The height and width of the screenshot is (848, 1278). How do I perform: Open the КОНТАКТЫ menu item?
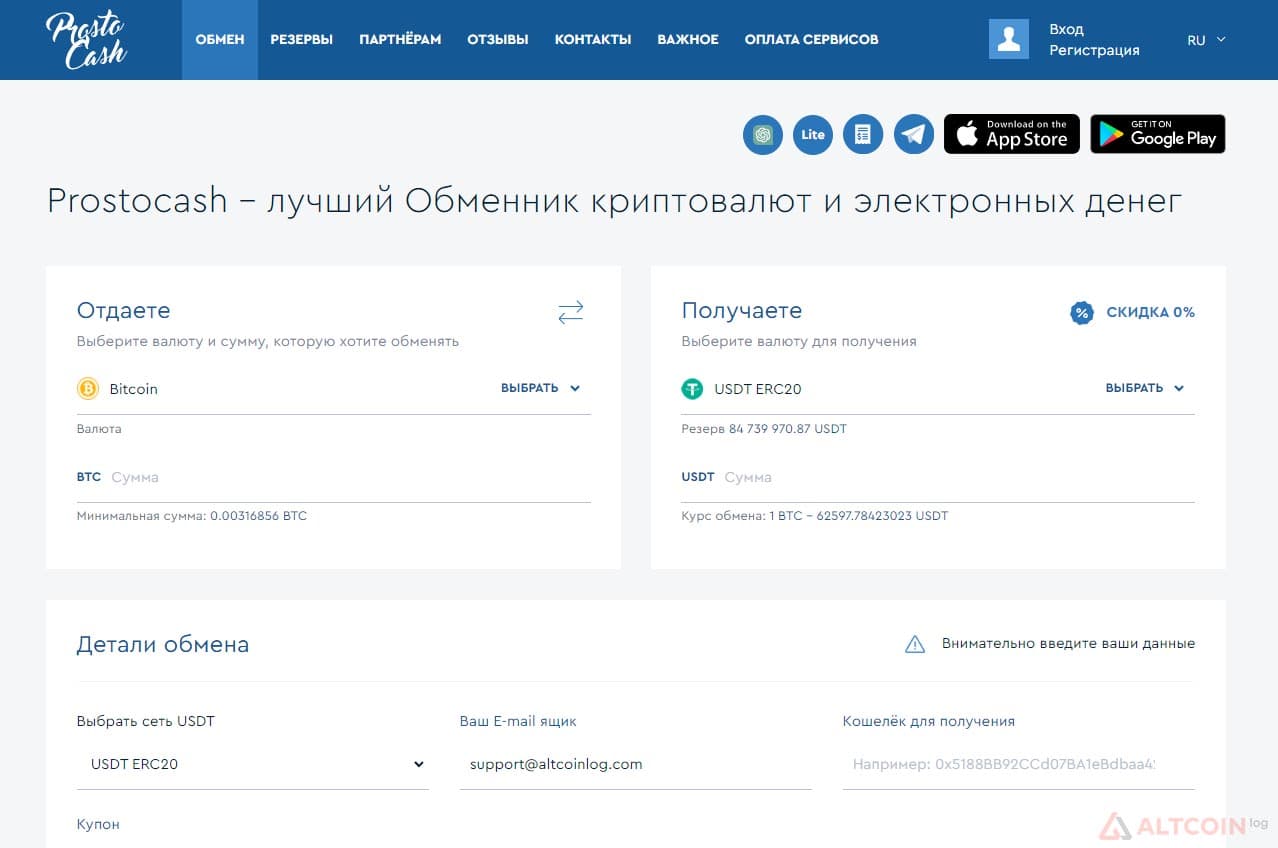(x=593, y=40)
